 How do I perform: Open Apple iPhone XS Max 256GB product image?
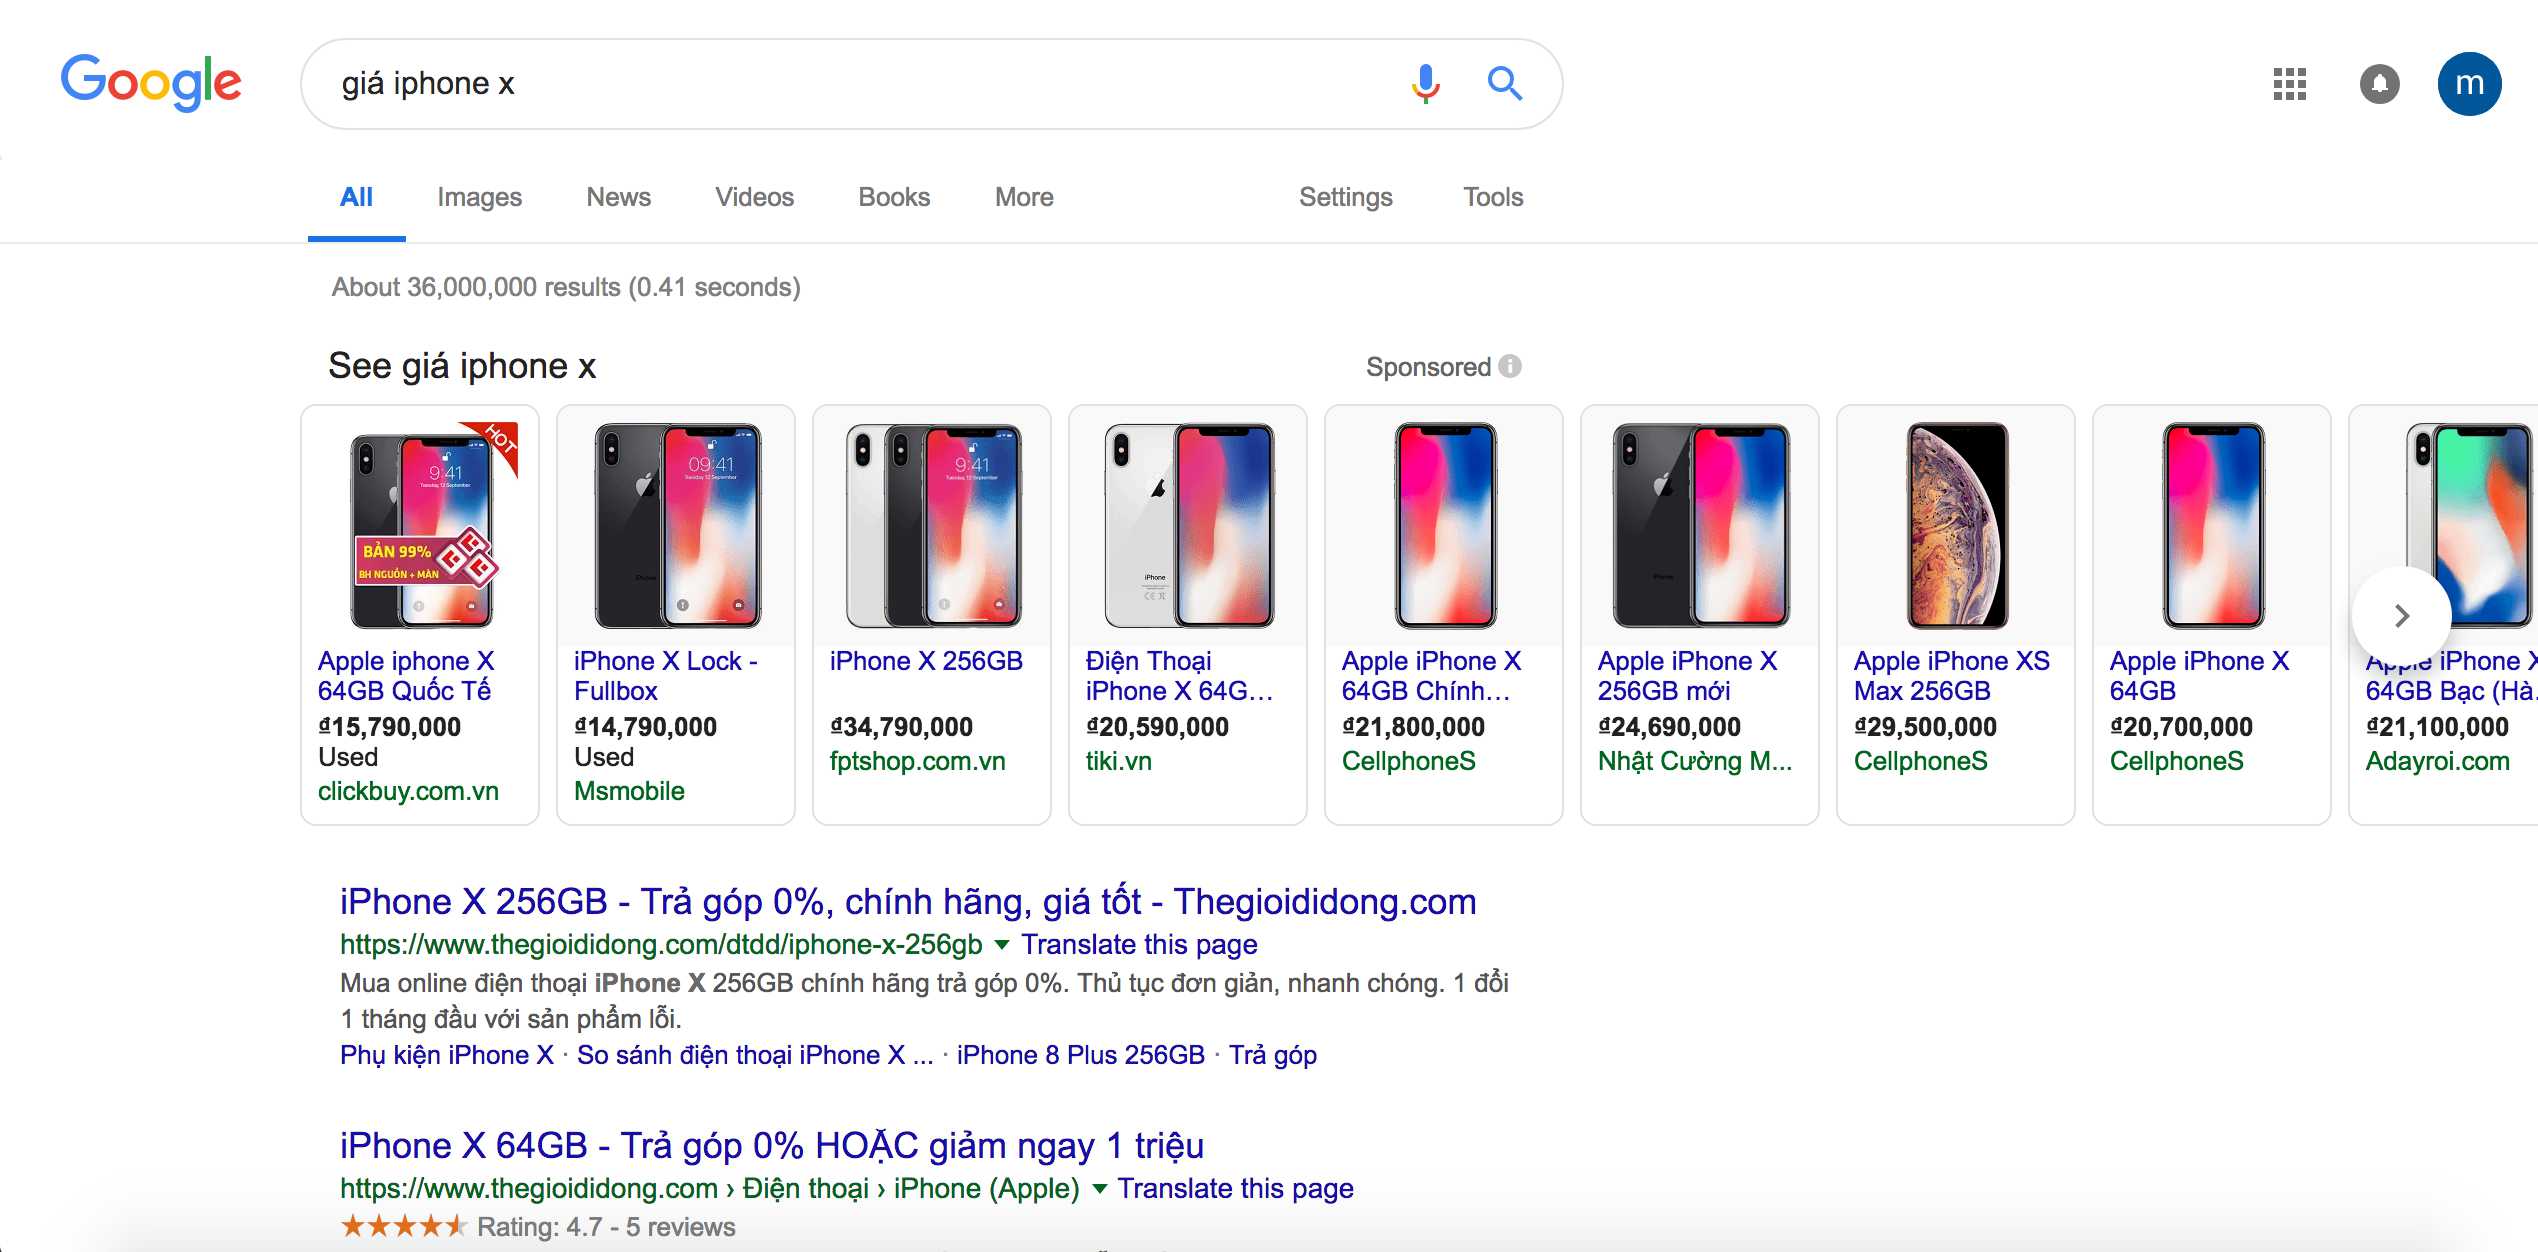[1957, 527]
